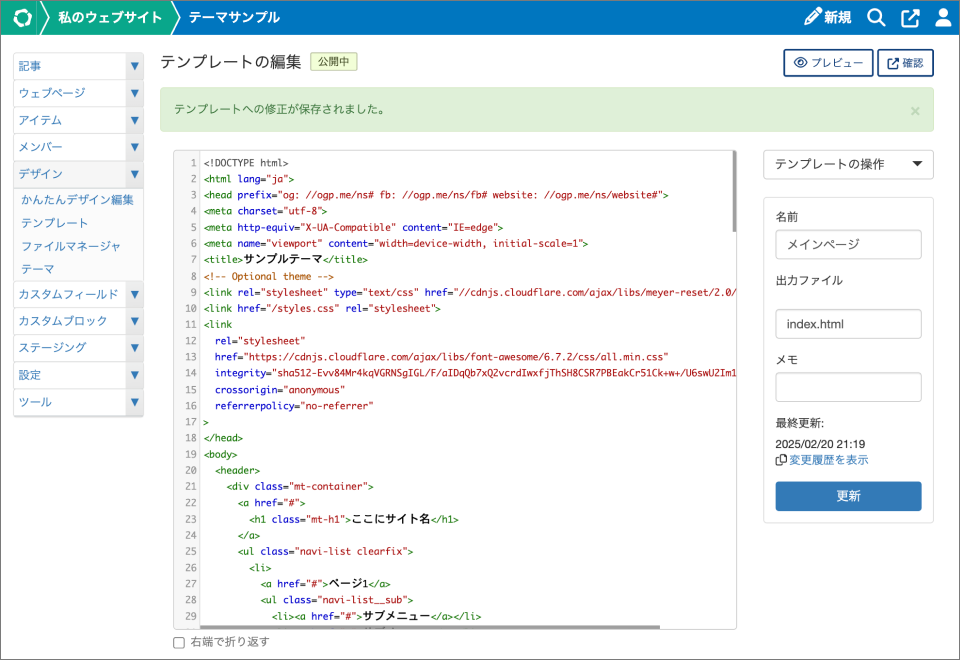Click the 出力ファイル index.html field
This screenshot has width=960, height=660.
848,324
